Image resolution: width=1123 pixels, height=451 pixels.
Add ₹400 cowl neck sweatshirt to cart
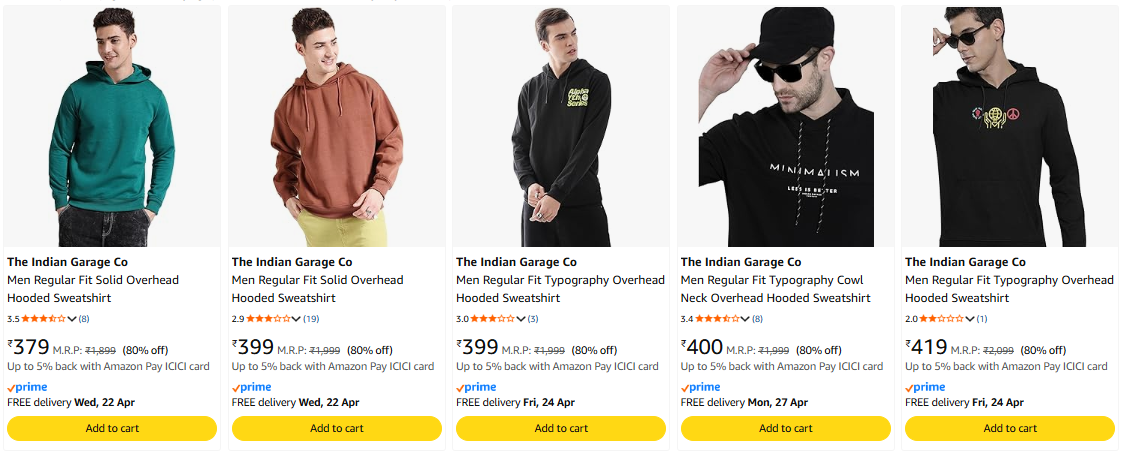pos(786,428)
